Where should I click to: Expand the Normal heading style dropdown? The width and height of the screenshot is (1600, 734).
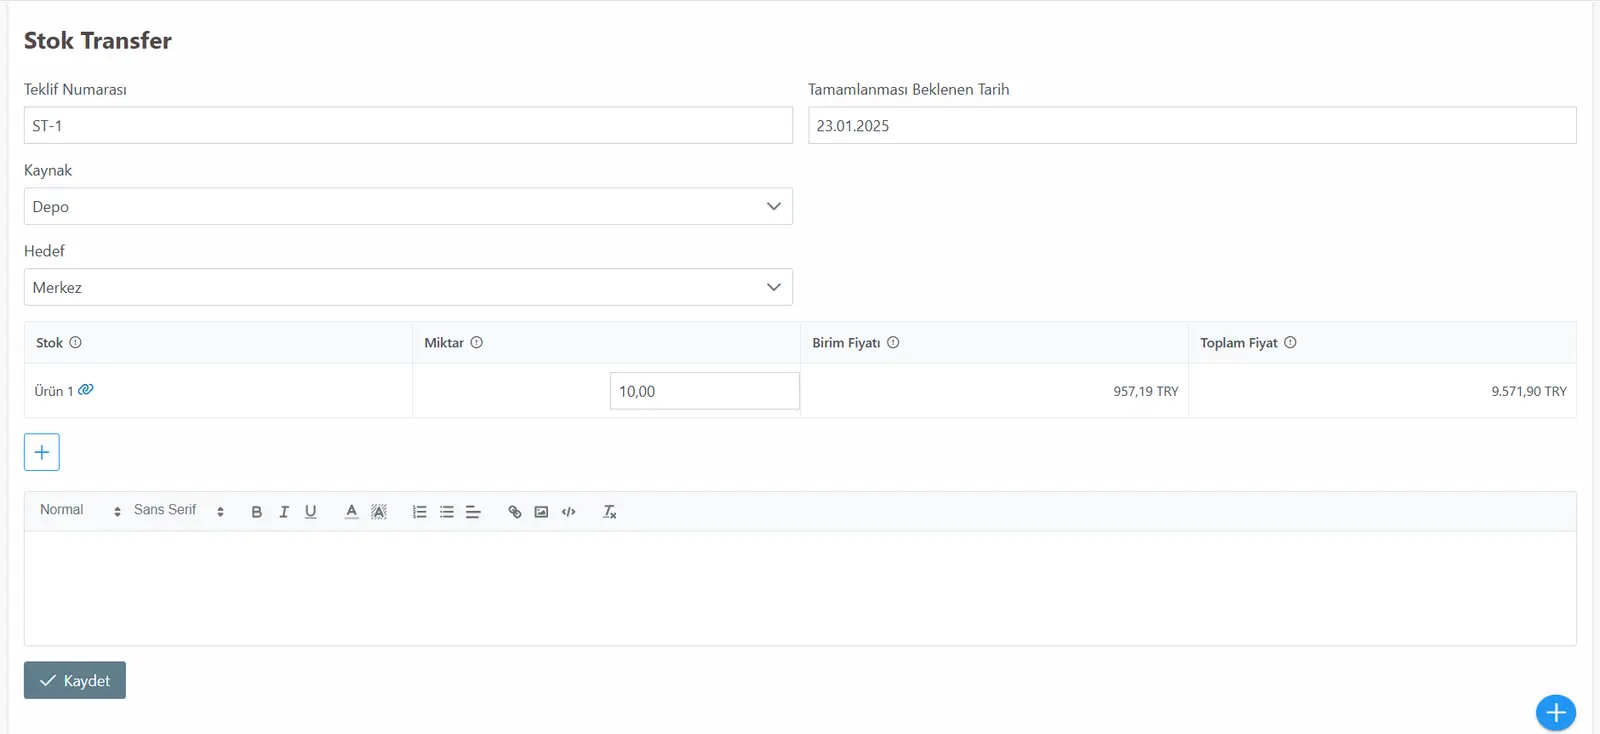coord(80,510)
